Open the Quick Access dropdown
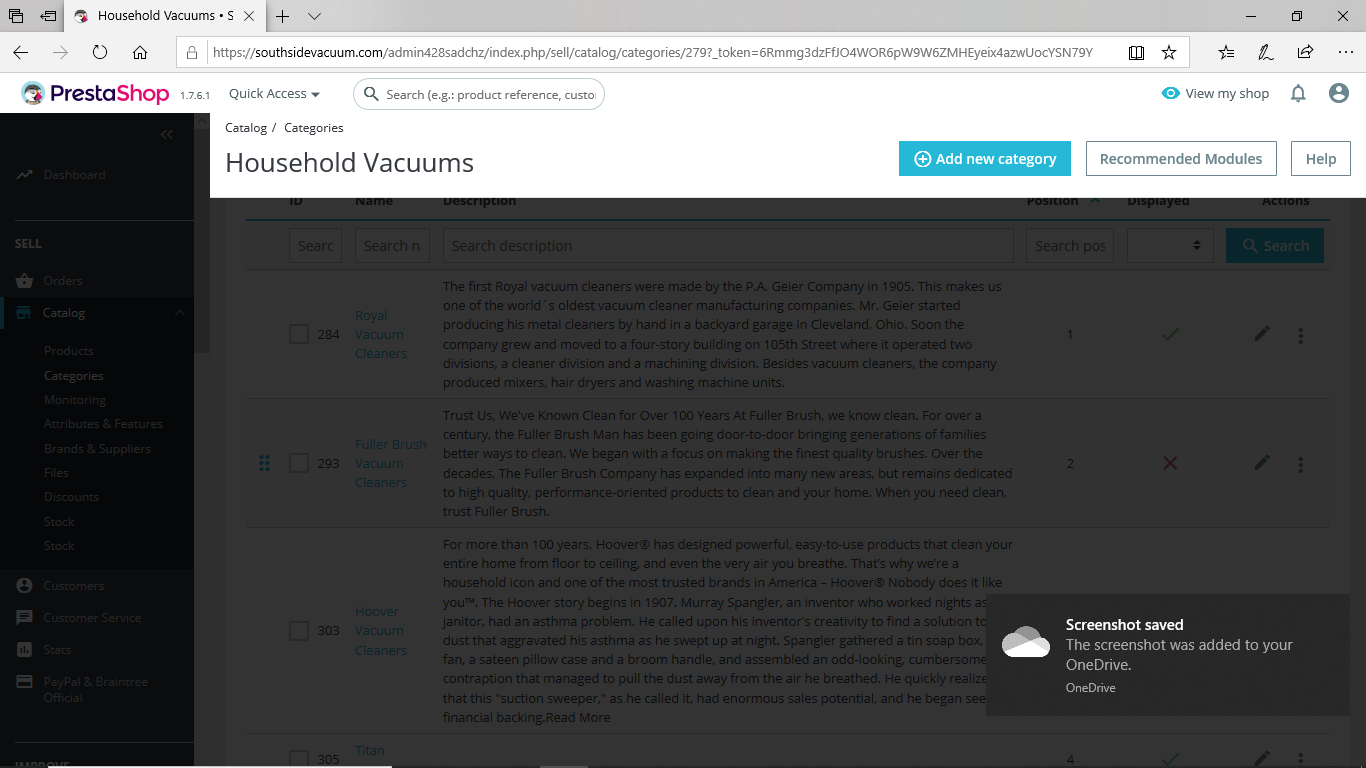Image resolution: width=1366 pixels, height=768 pixels. click(274, 94)
